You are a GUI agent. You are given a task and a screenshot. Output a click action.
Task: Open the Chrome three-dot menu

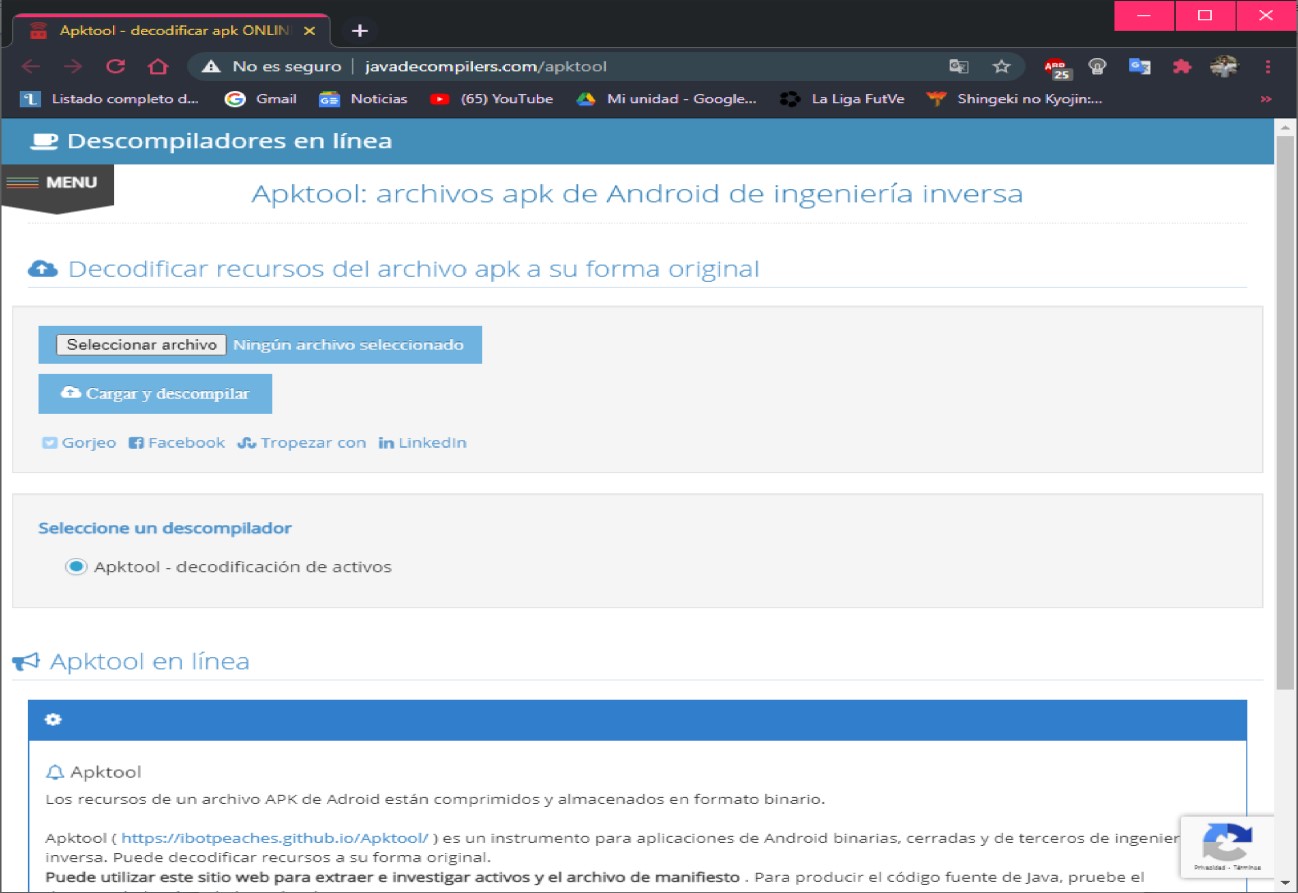click(1267, 66)
